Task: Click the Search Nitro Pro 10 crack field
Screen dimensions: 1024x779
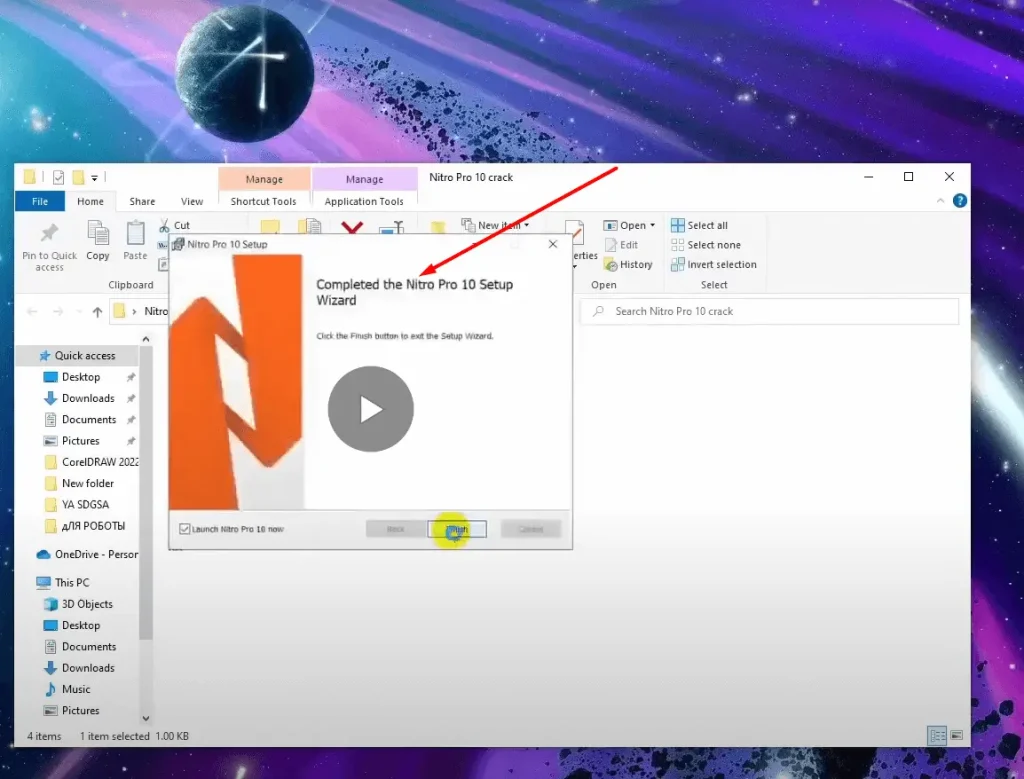Action: click(x=770, y=312)
